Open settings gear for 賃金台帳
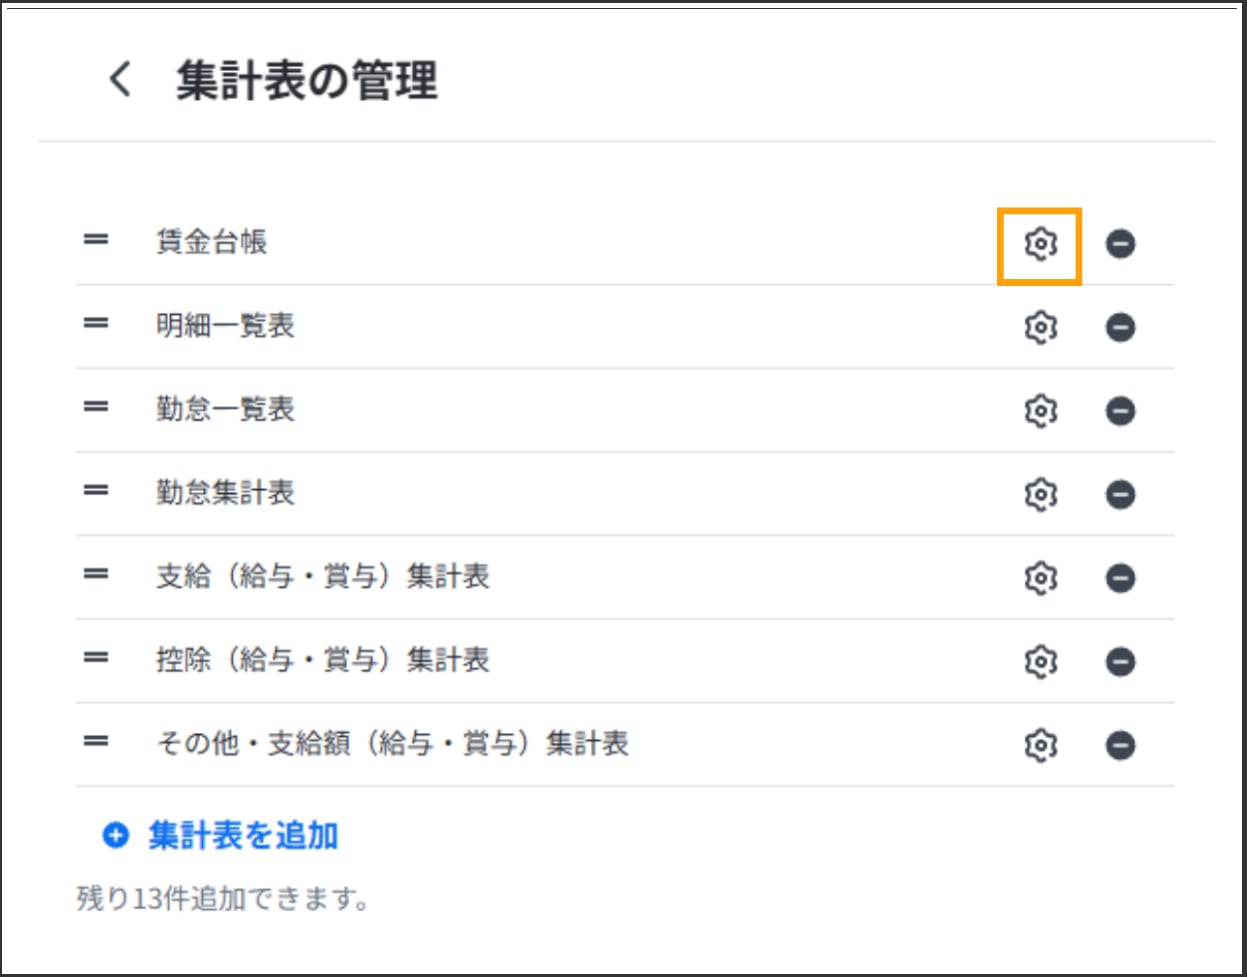The image size is (1247, 977). (1041, 243)
